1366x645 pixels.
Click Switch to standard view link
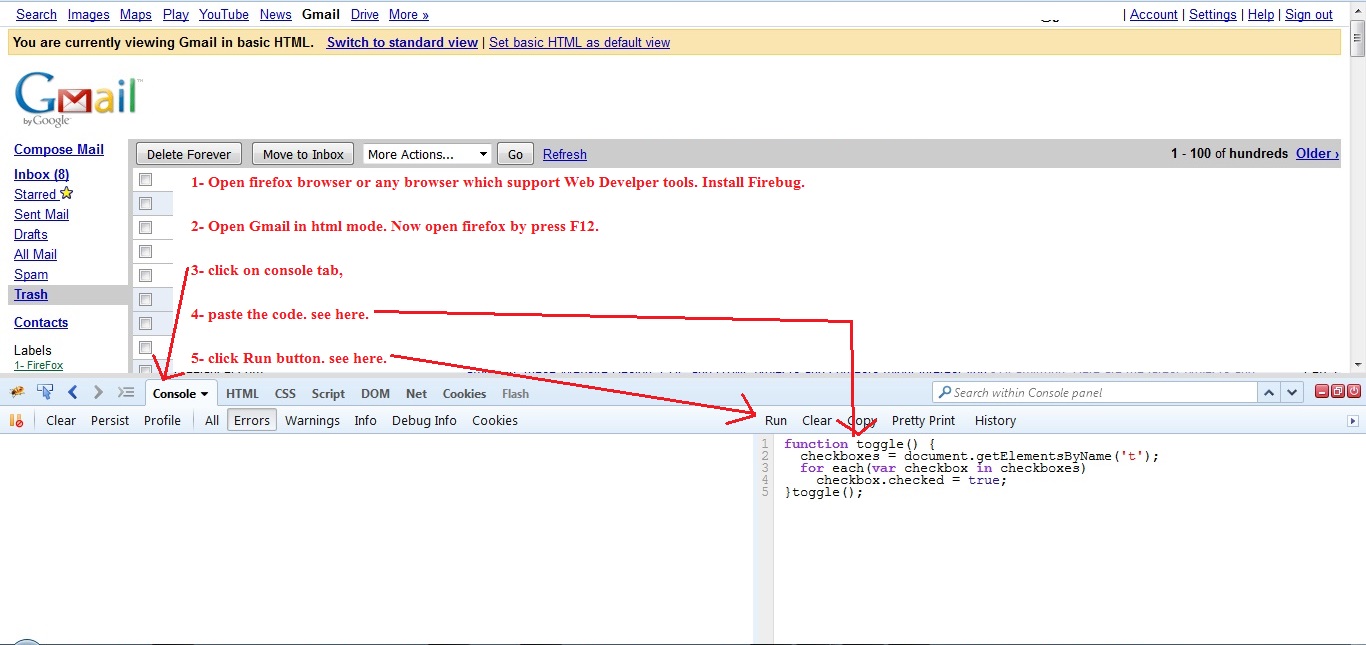tap(402, 42)
